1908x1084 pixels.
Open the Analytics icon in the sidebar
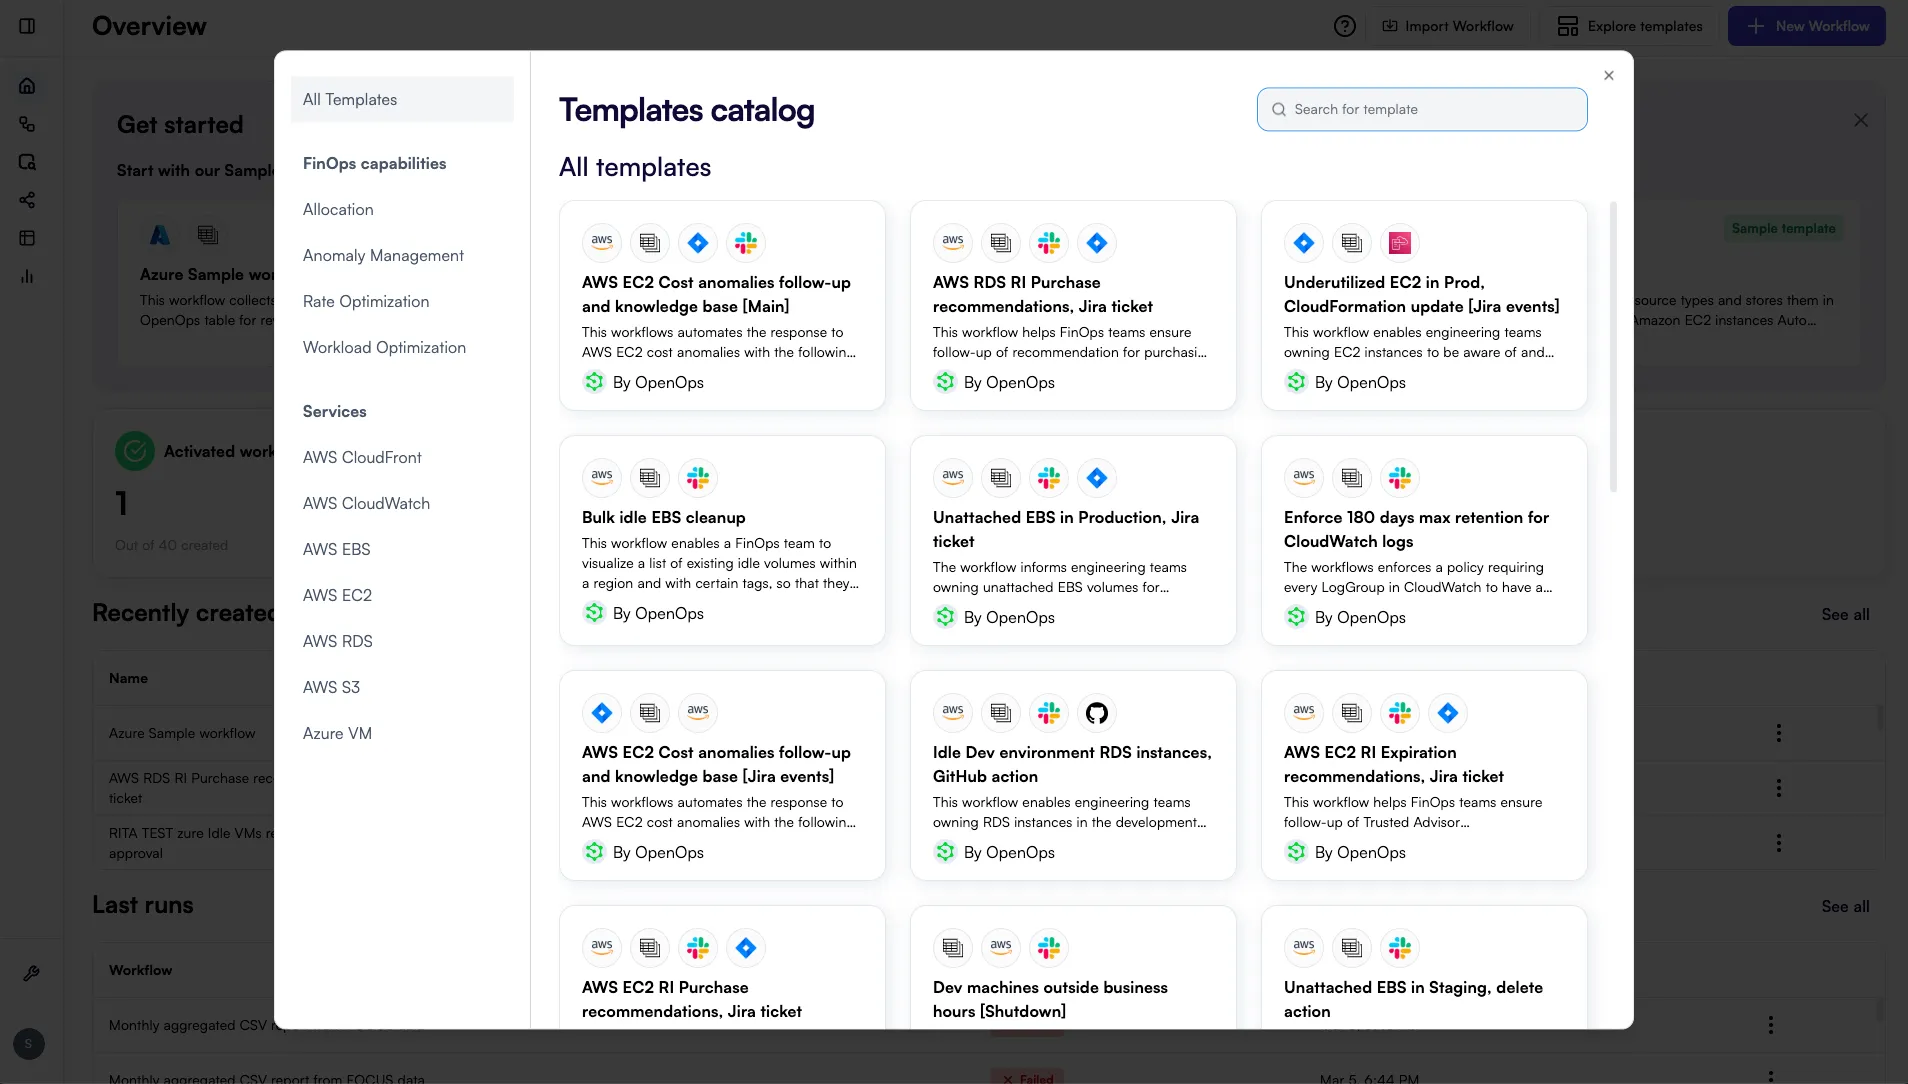point(27,276)
